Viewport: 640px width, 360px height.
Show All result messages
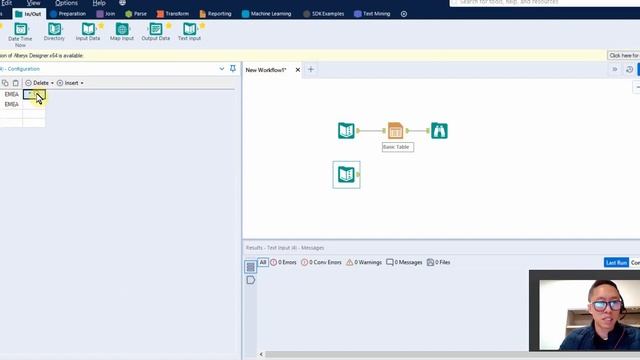point(263,262)
